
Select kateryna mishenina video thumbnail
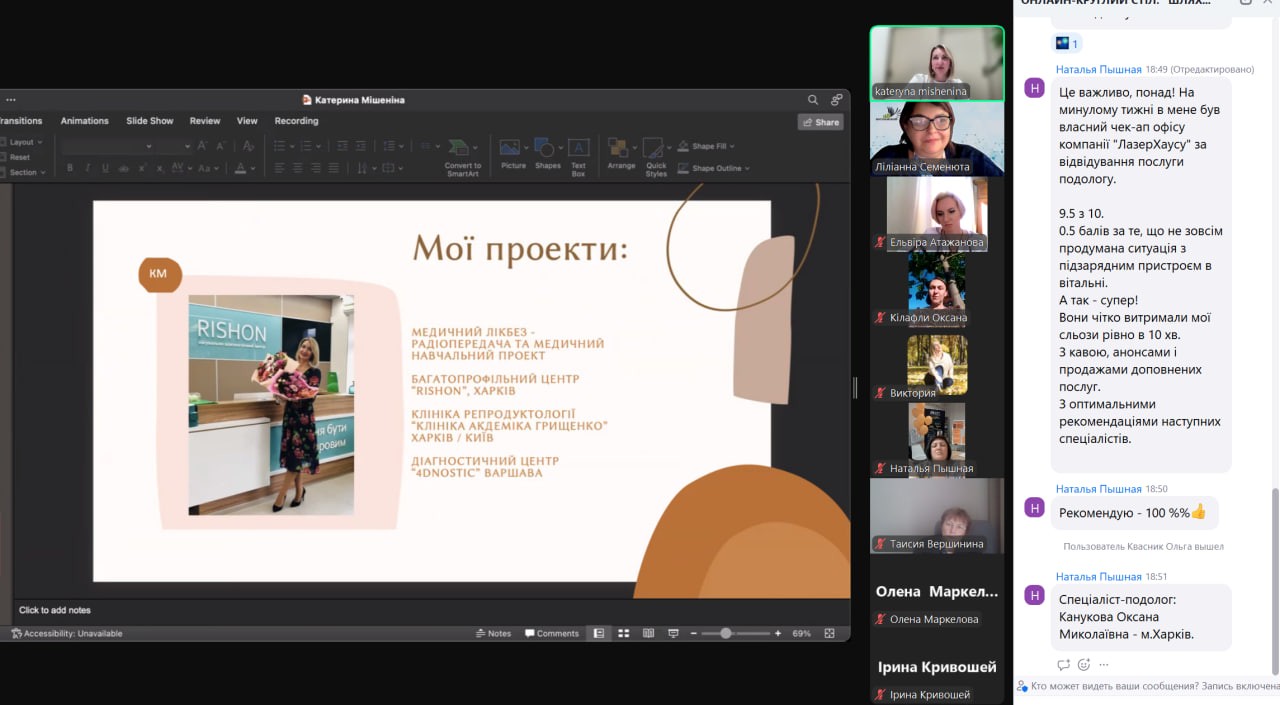pos(937,63)
